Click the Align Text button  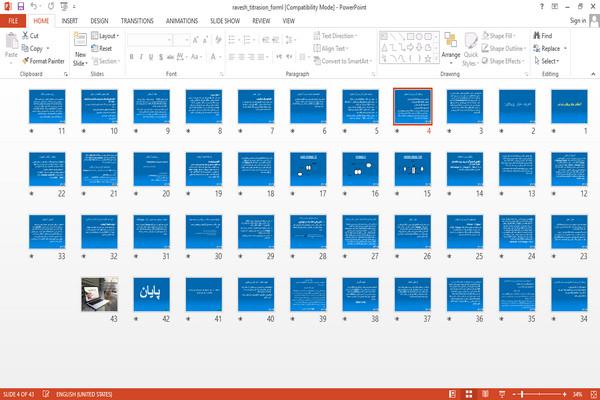(331, 48)
